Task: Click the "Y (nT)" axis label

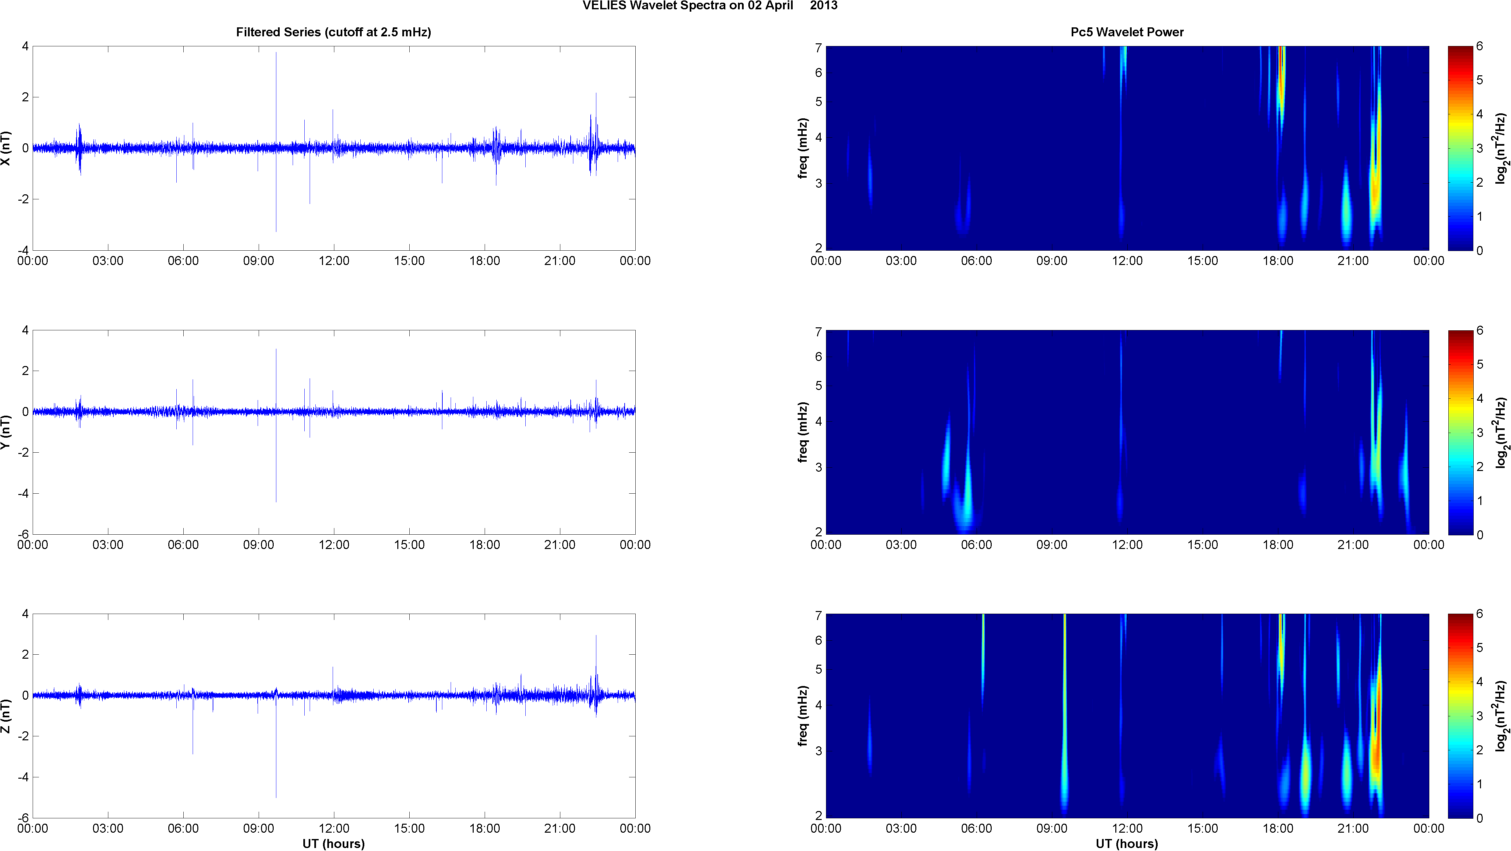Action: pos(7,432)
